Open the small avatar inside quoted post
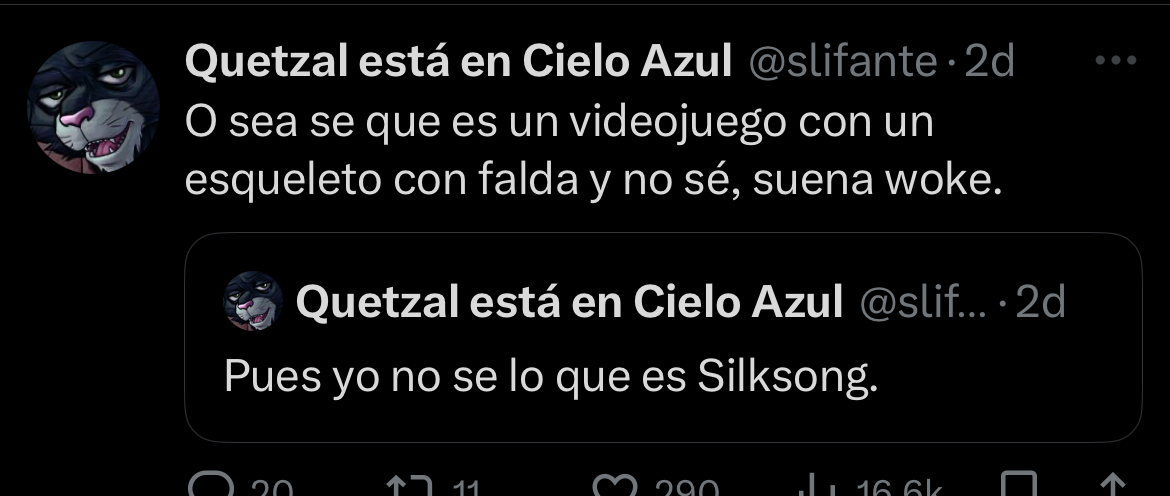The height and width of the screenshot is (496, 1170). tap(253, 301)
